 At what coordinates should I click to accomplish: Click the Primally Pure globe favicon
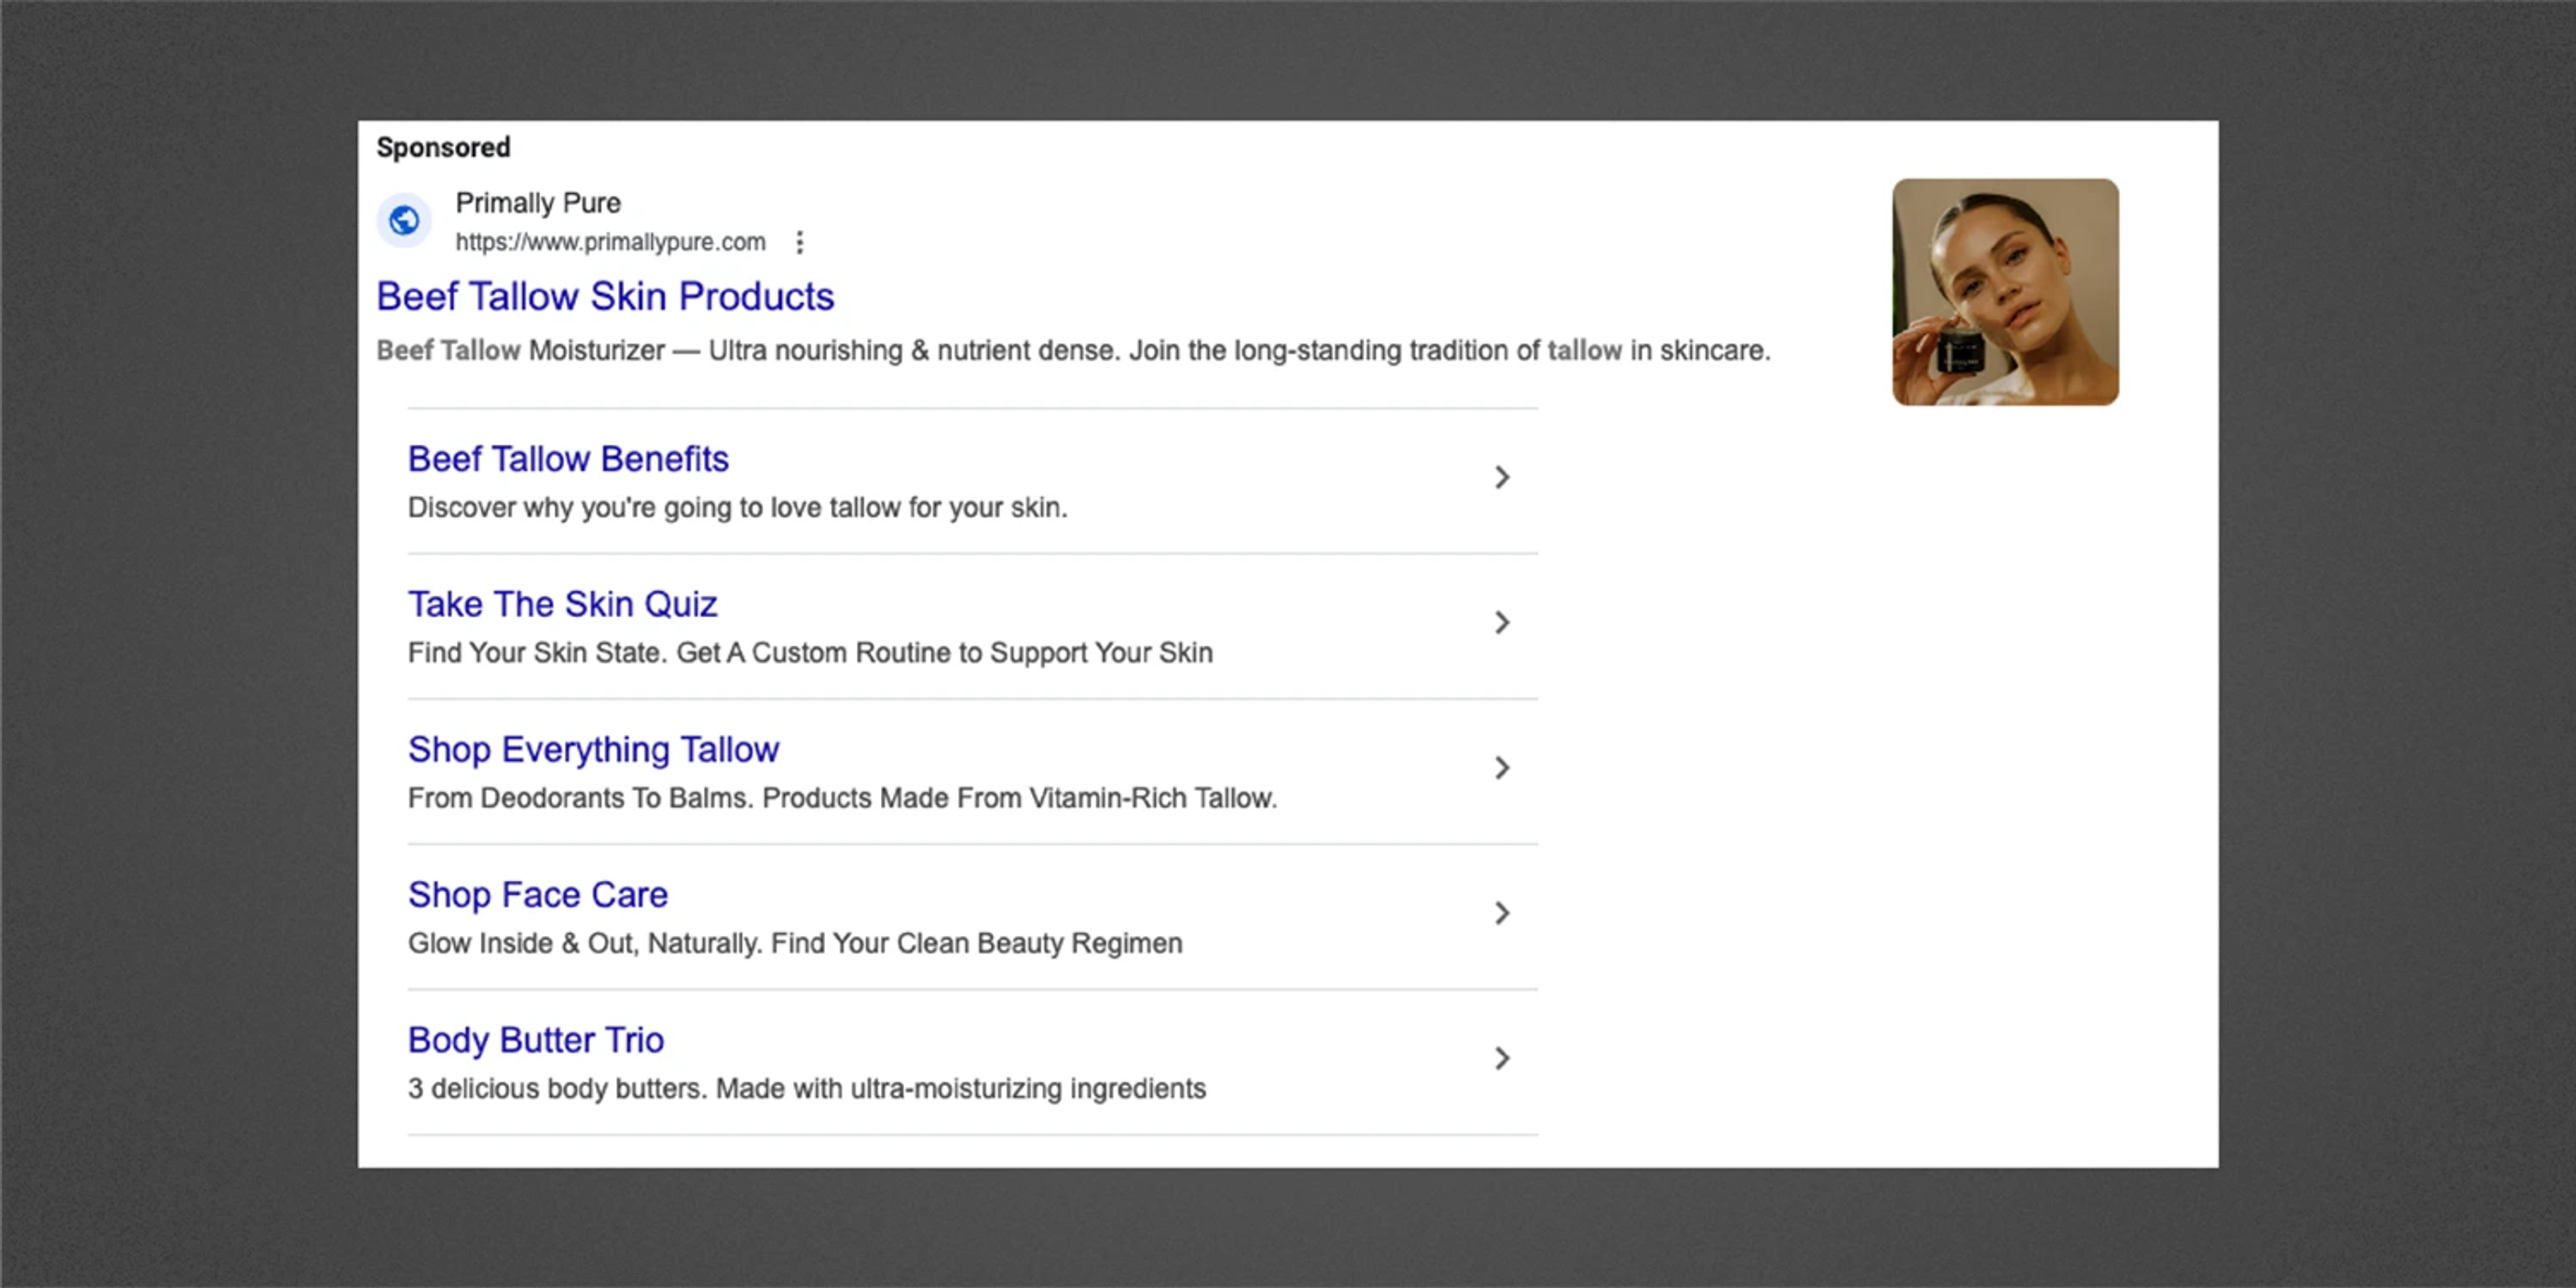(x=404, y=220)
